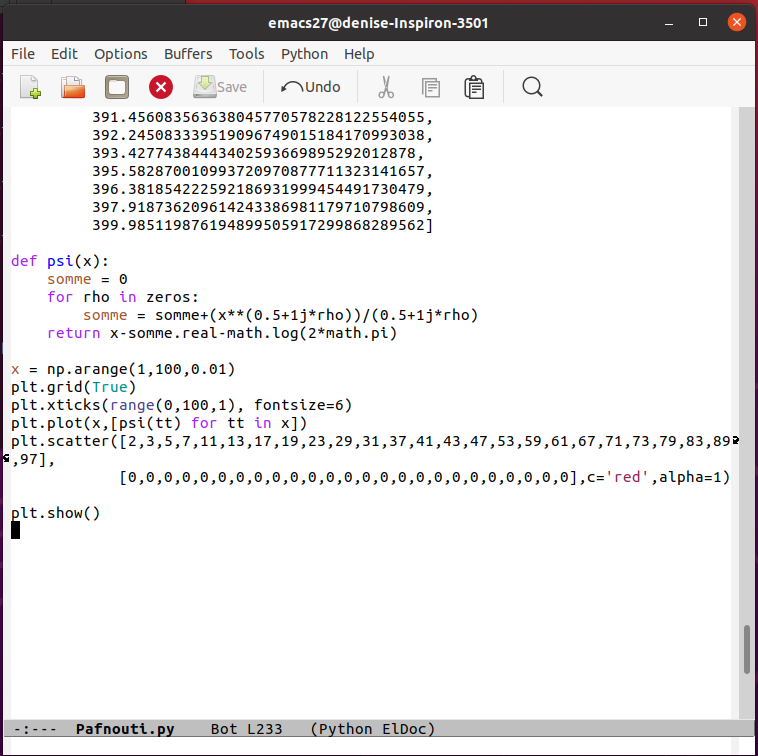This screenshot has width=758, height=756.
Task: Click the Copy toolbar icon
Action: pos(431,87)
